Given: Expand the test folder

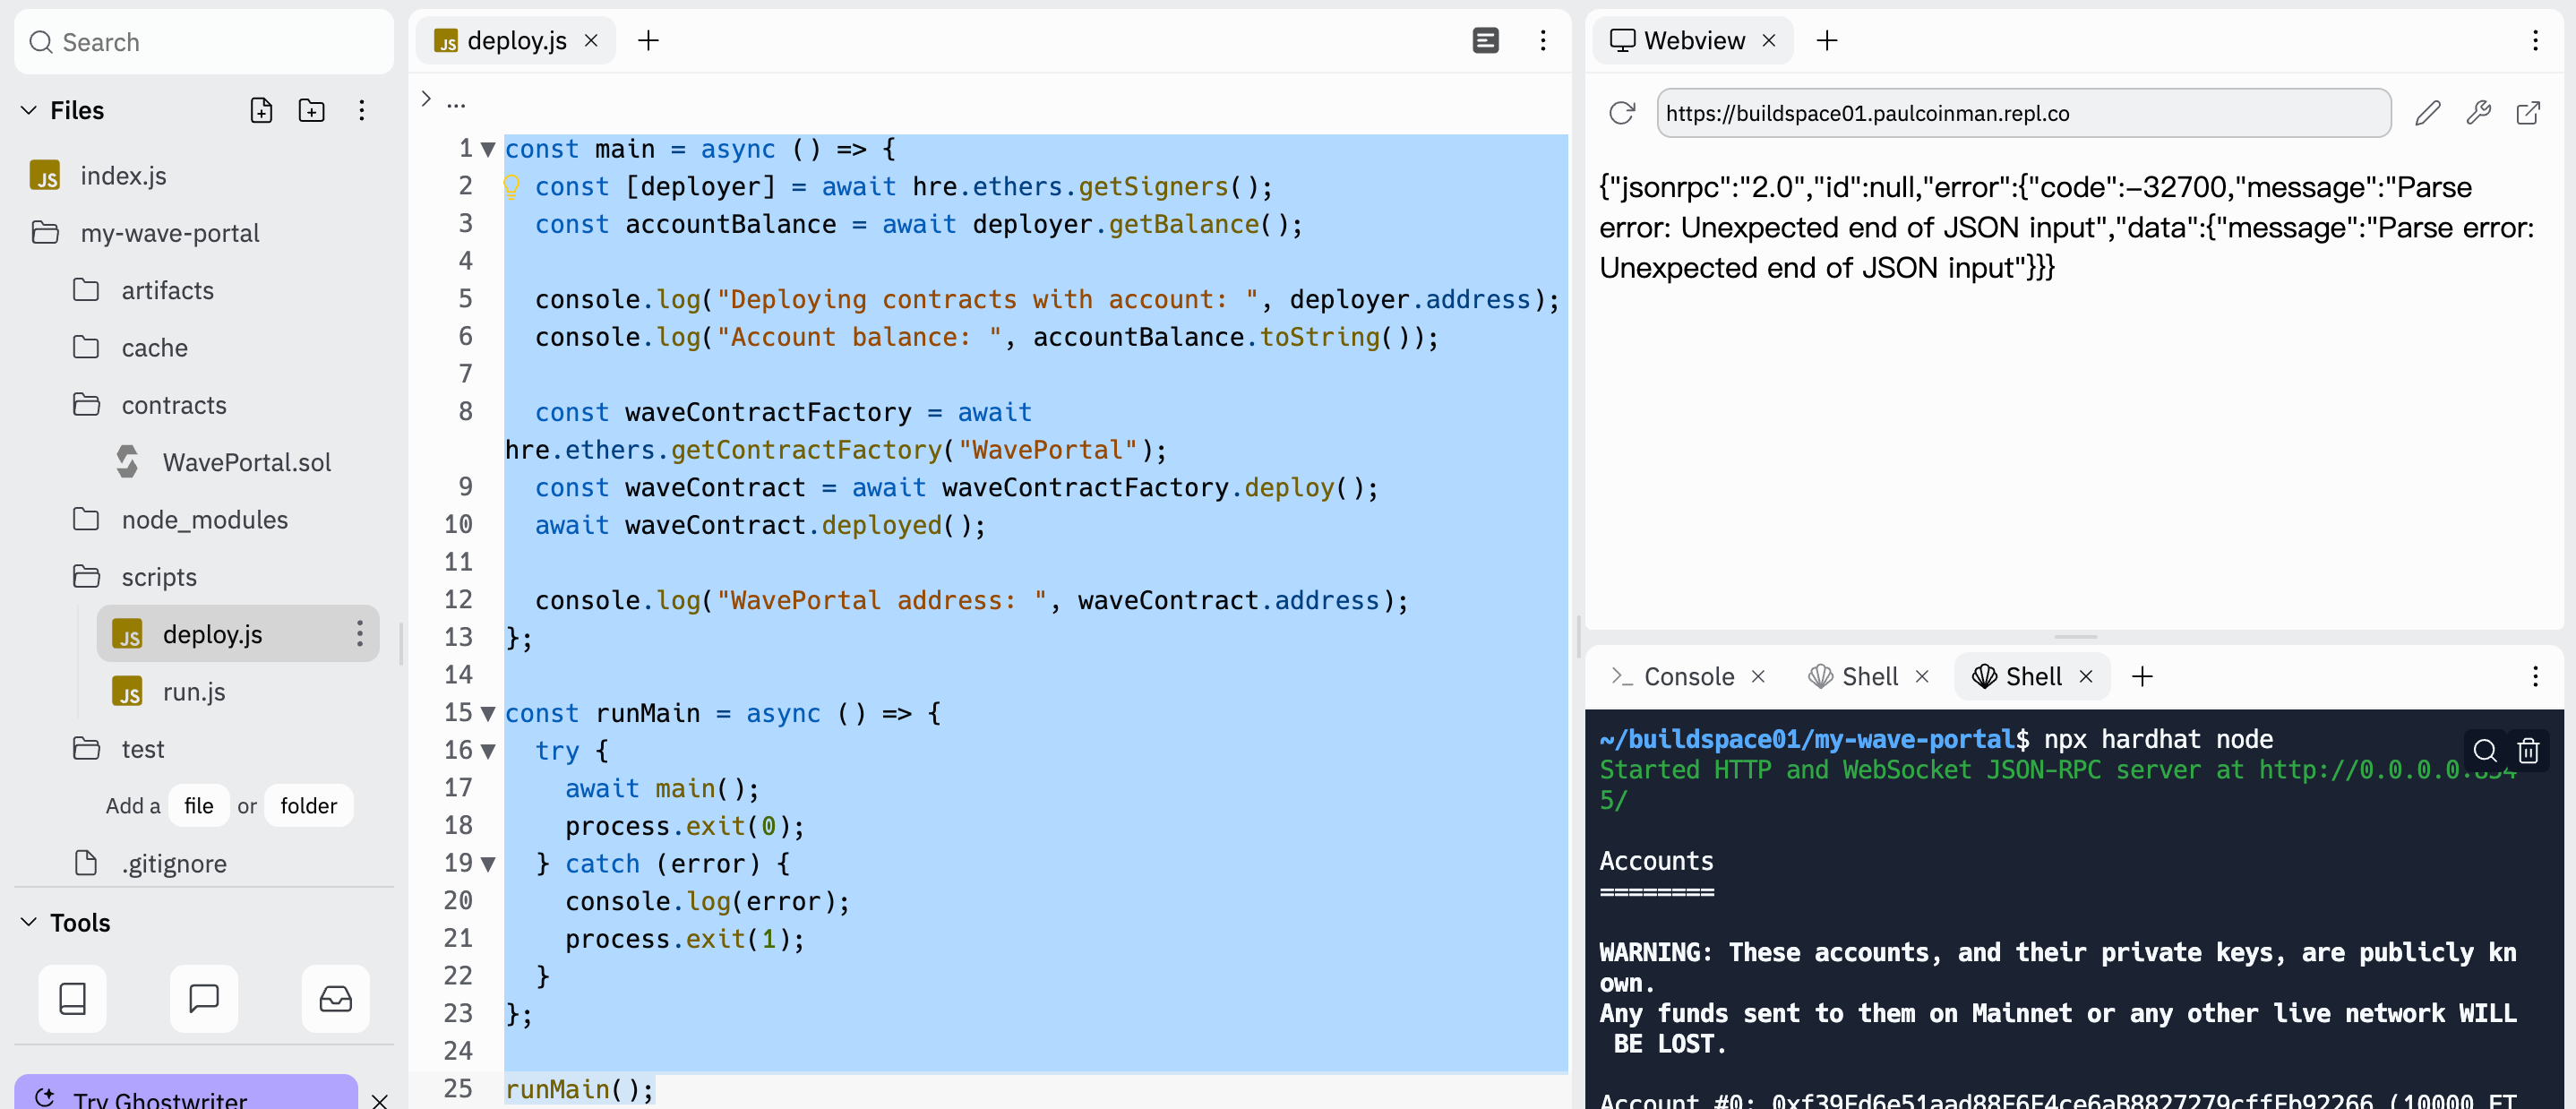Looking at the screenshot, I should click(119, 749).
